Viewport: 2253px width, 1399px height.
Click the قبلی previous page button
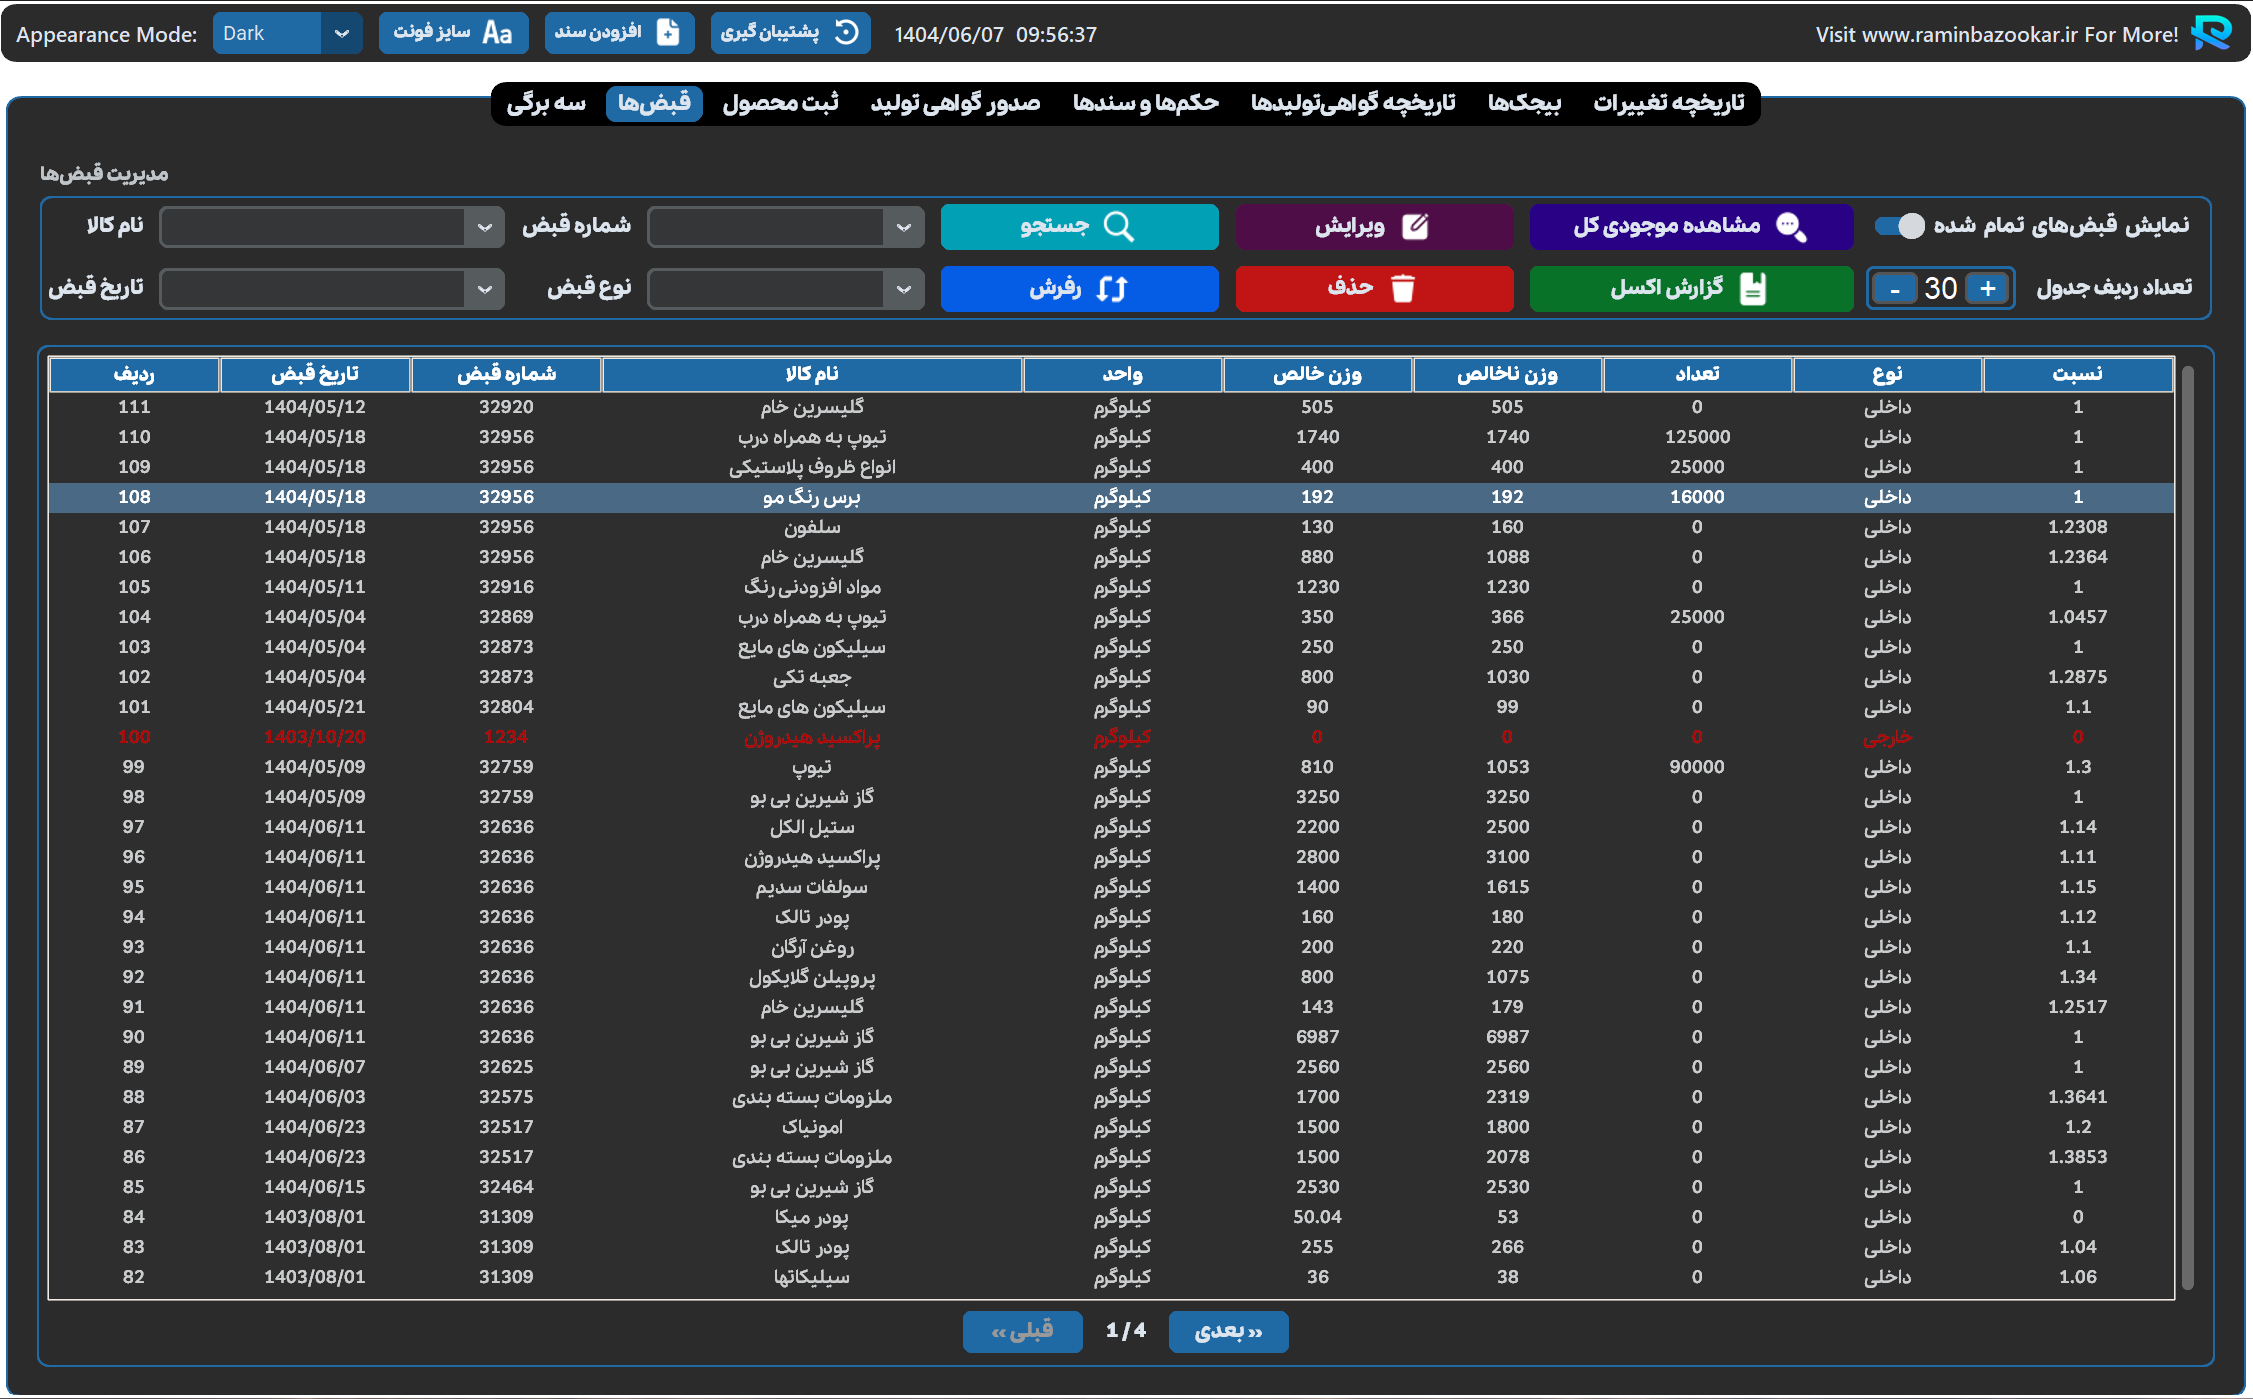tap(1022, 1331)
